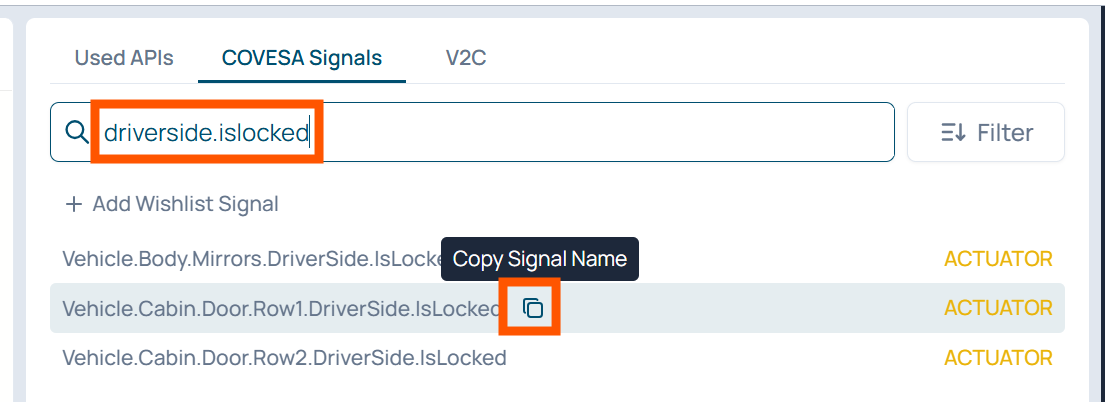Open the V2C tab
The image size is (1105, 402).
pos(466,58)
